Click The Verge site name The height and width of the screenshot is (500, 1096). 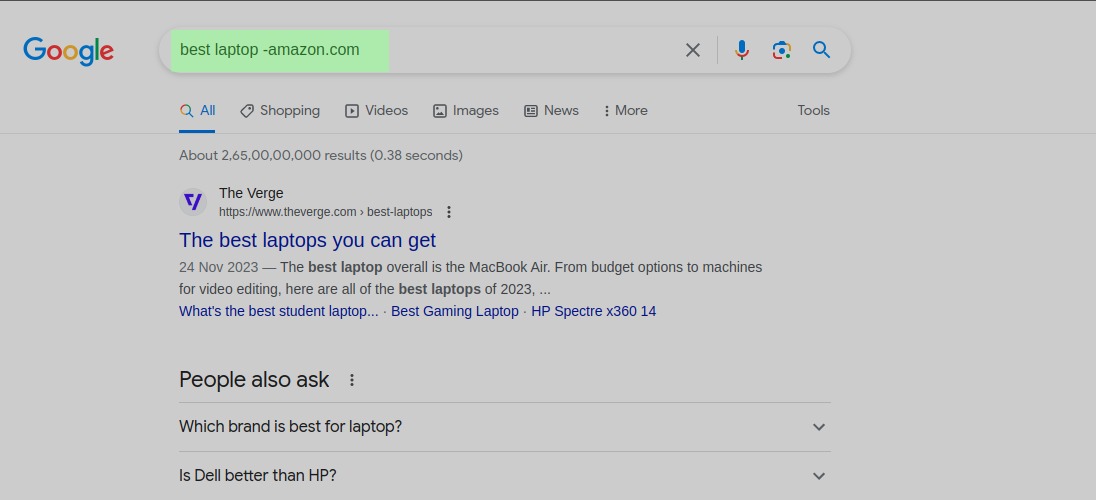point(251,193)
